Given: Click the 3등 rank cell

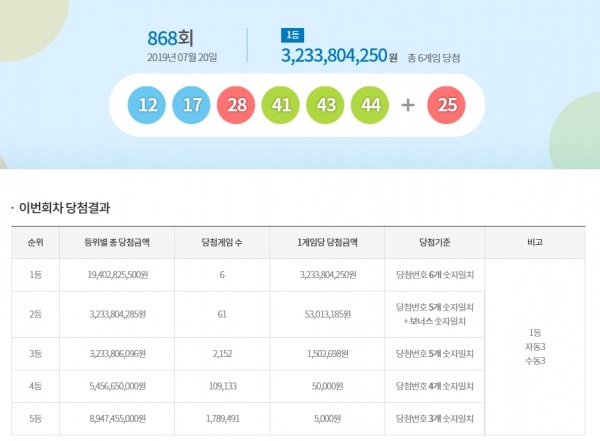Looking at the screenshot, I should tap(36, 354).
